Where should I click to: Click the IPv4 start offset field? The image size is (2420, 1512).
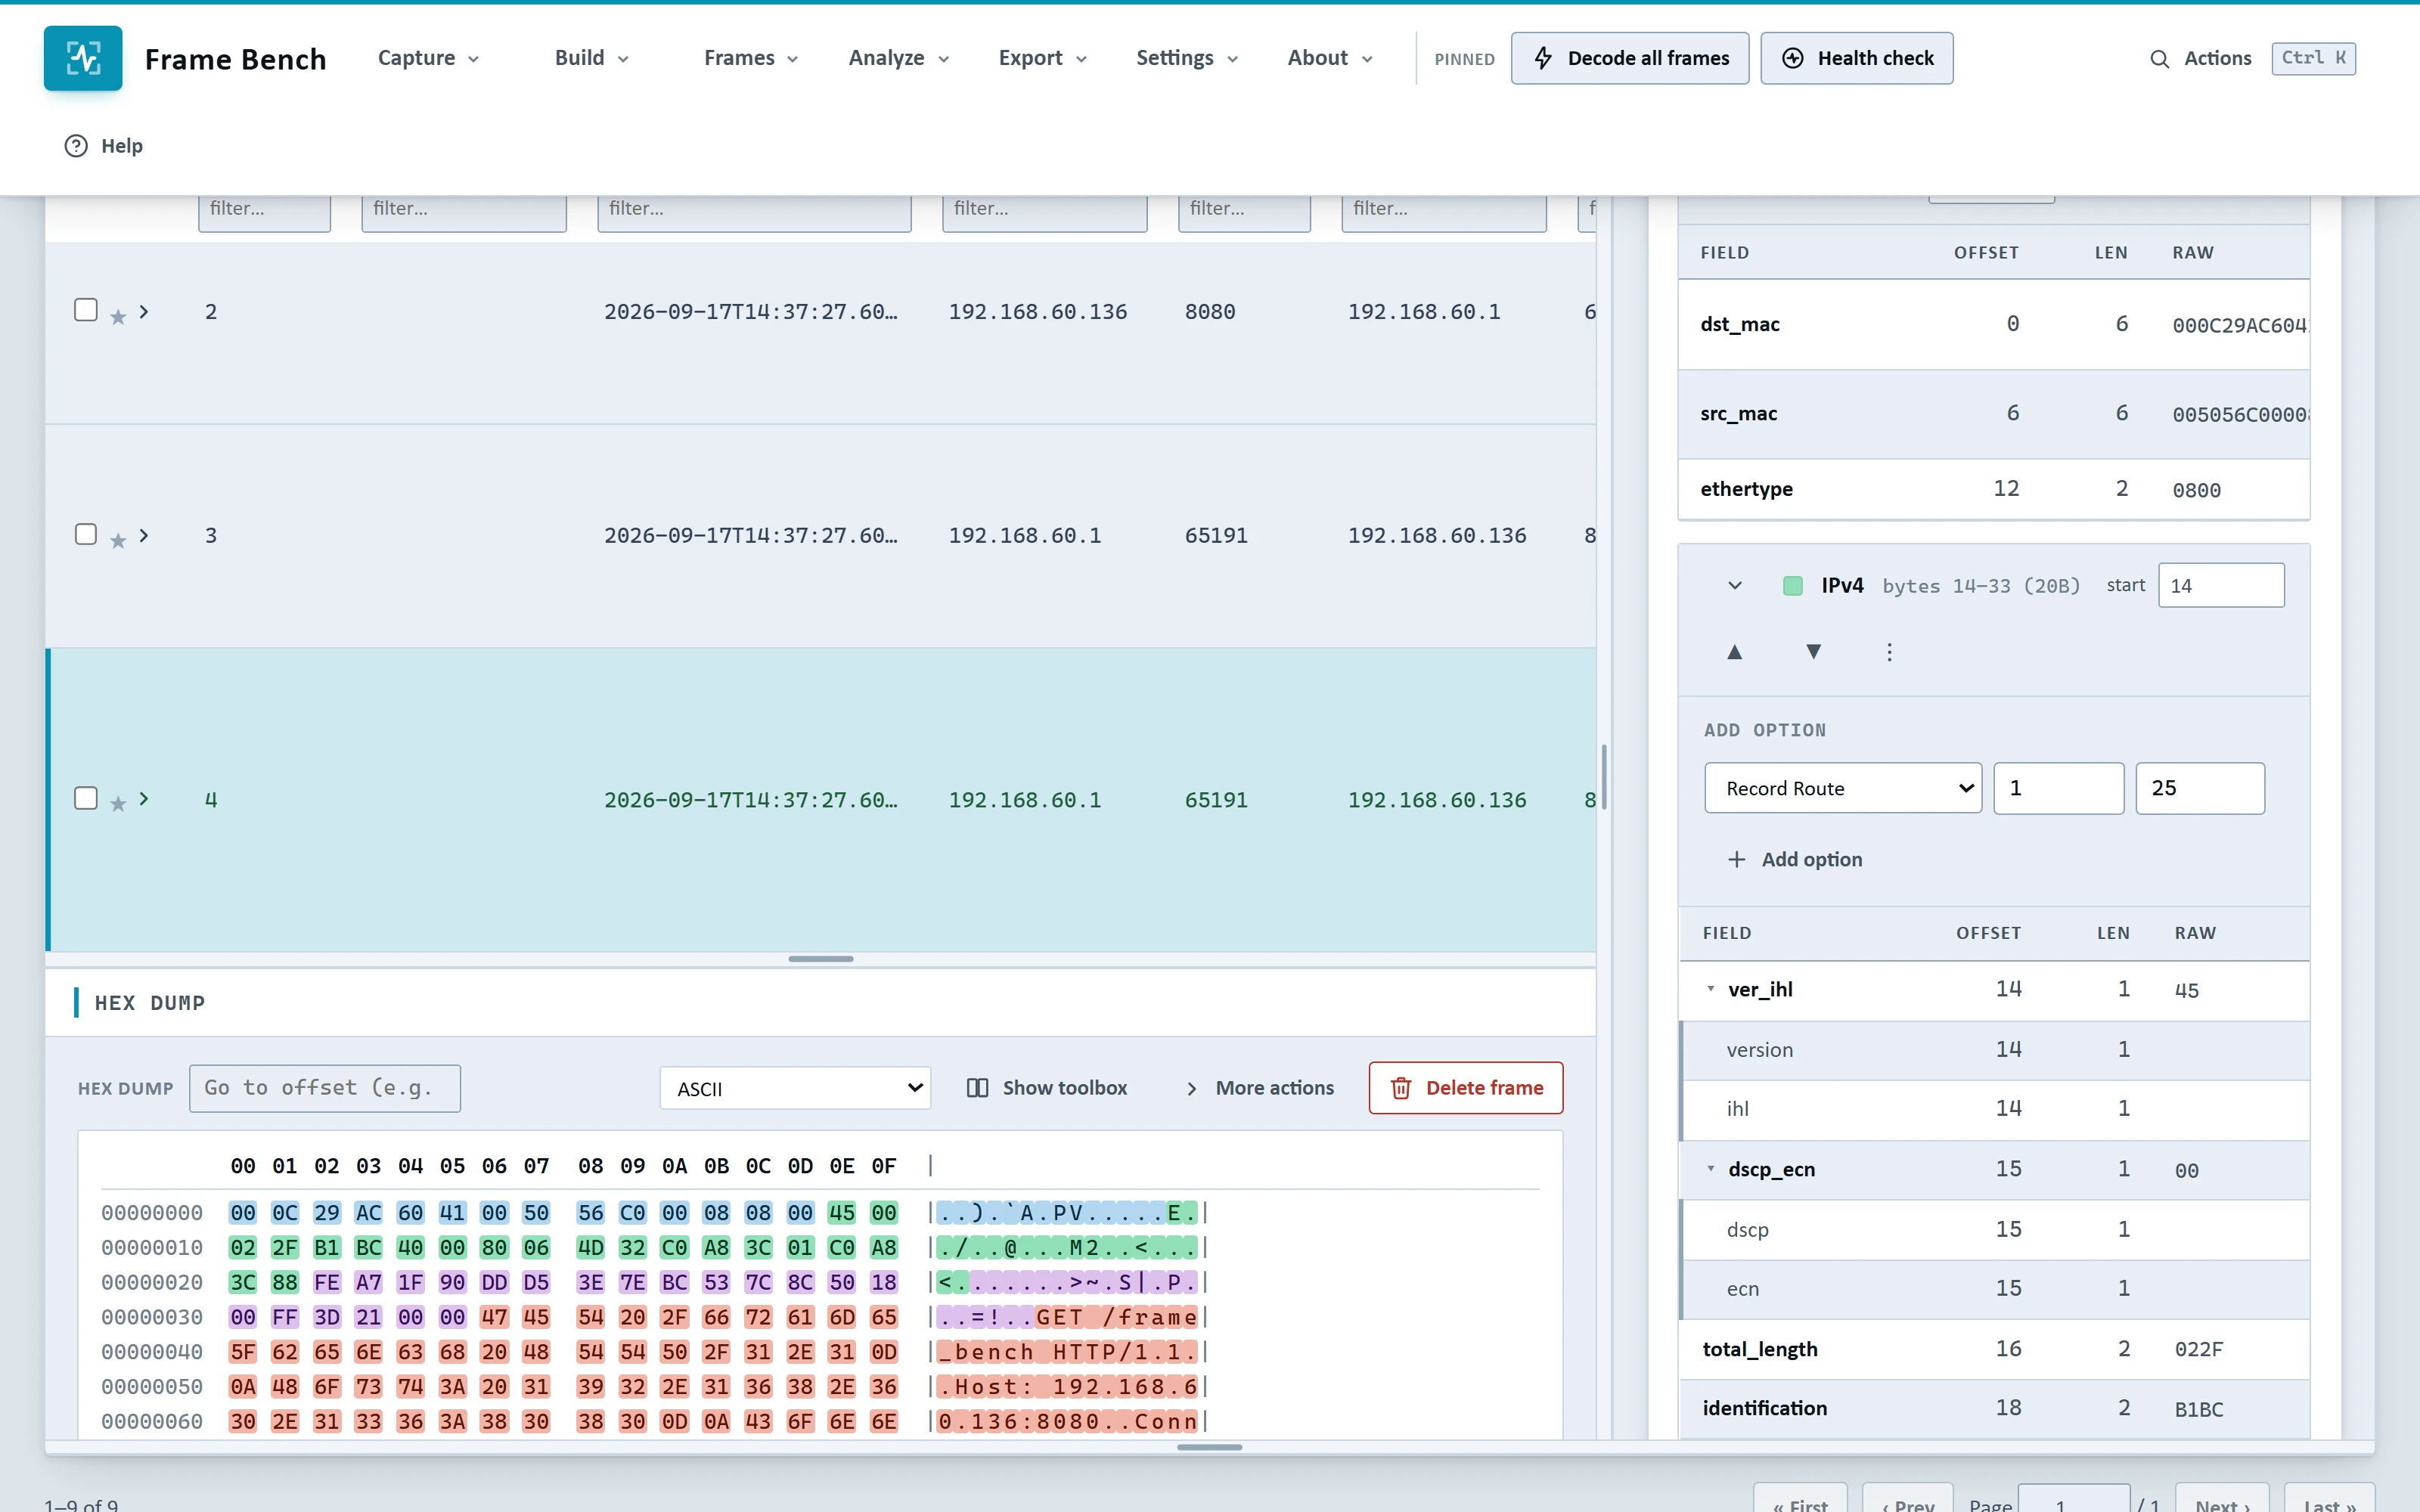(x=2221, y=586)
